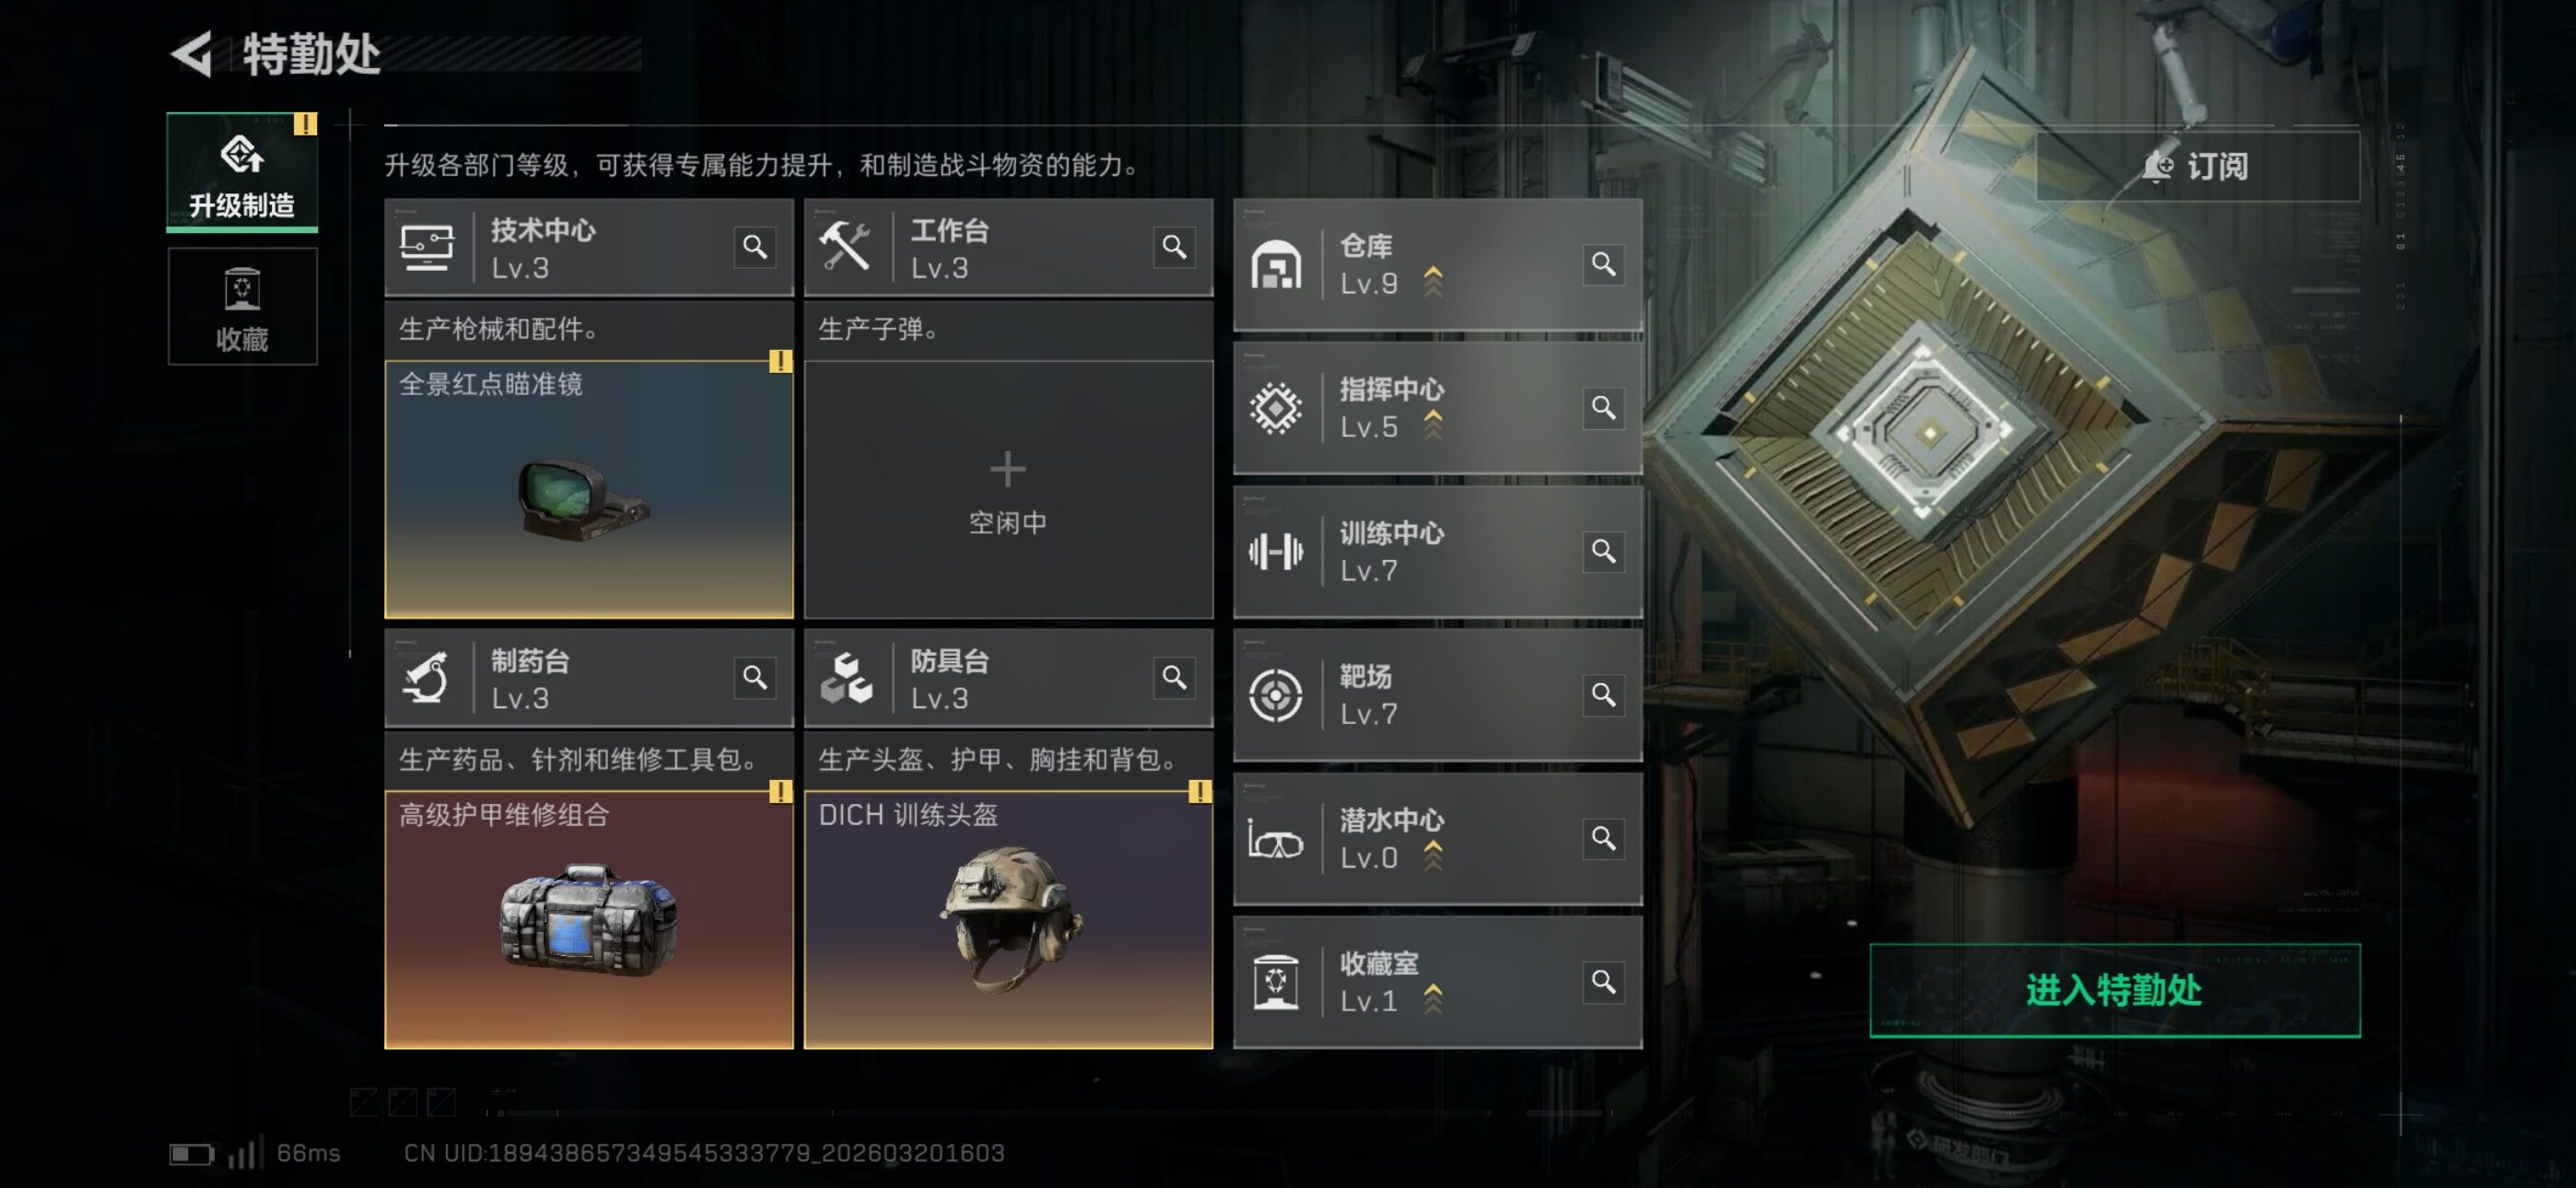
Task: Click the 训练中心 magnifier icon
Action: [x=1603, y=551]
